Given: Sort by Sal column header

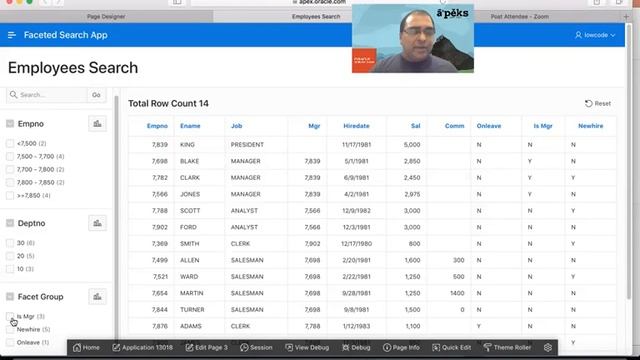Looking at the screenshot, I should [x=416, y=126].
